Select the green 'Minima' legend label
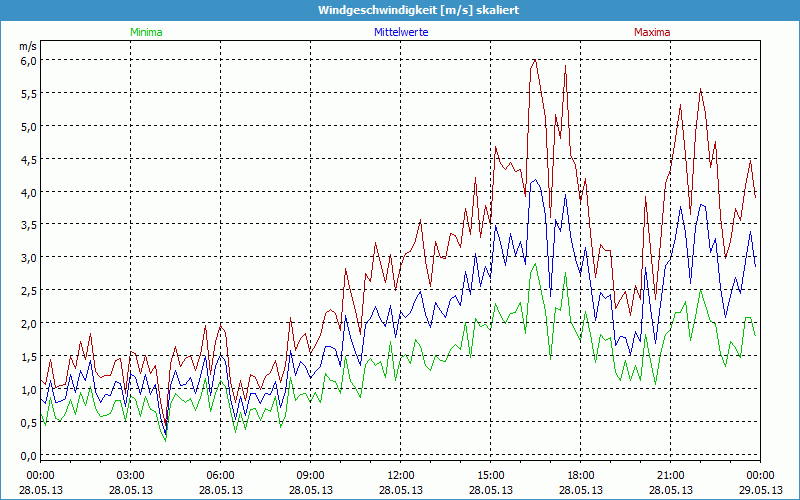Image resolution: width=800 pixels, height=500 pixels. pos(146,32)
